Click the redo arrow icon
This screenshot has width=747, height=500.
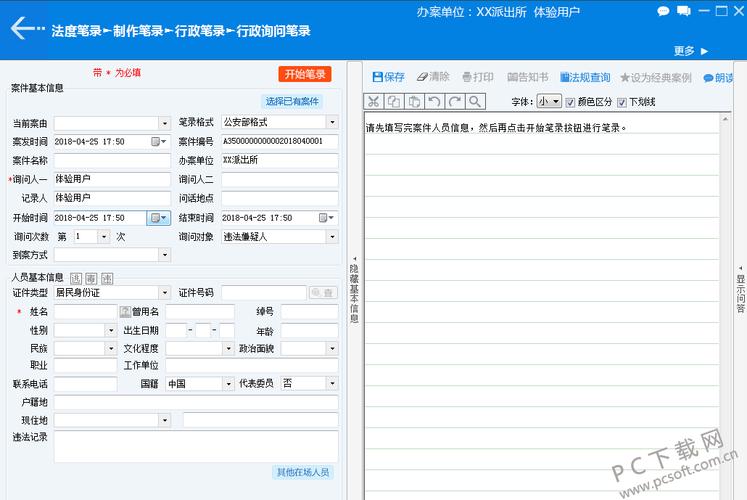click(455, 101)
